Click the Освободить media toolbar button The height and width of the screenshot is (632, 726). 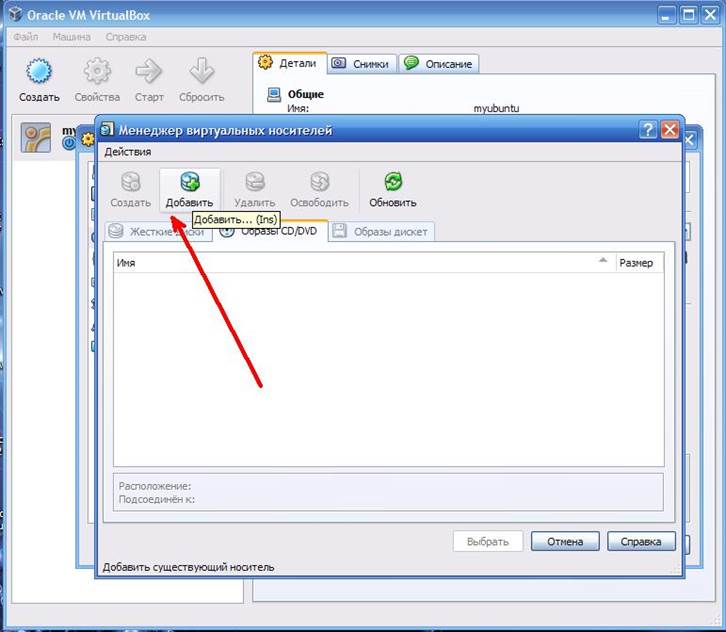point(319,190)
